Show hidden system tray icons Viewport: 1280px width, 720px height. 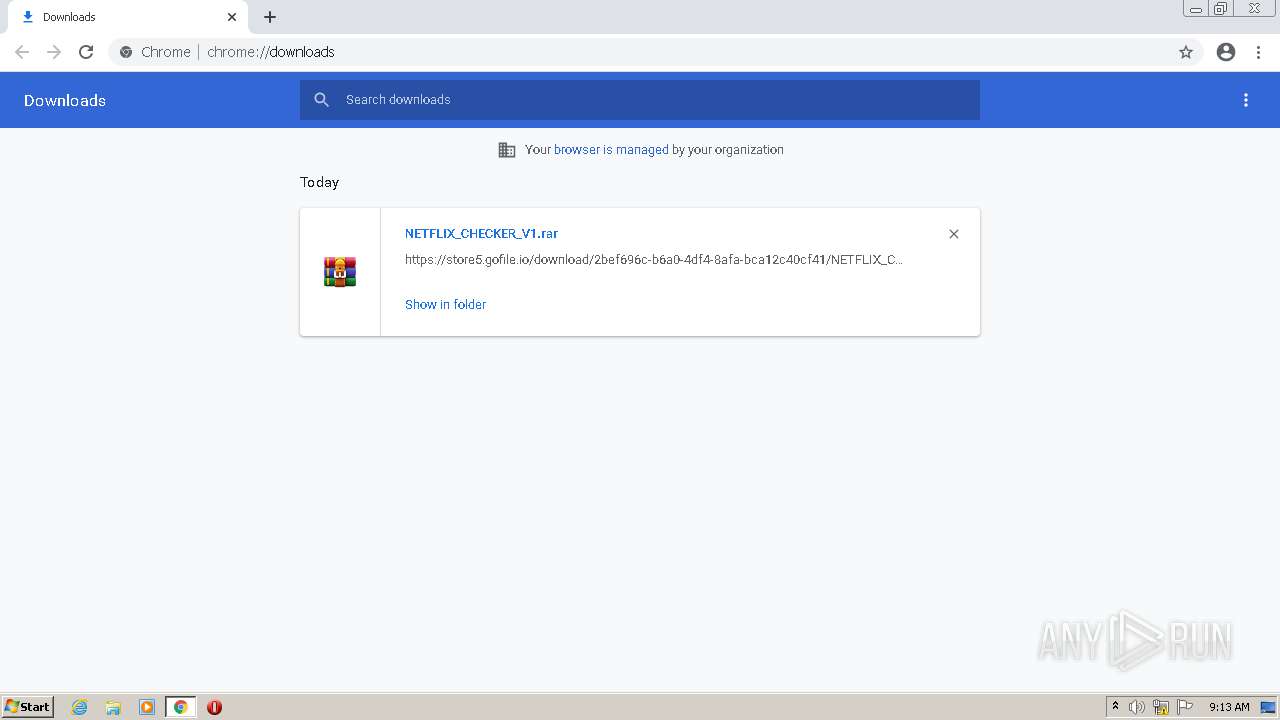click(x=1115, y=707)
